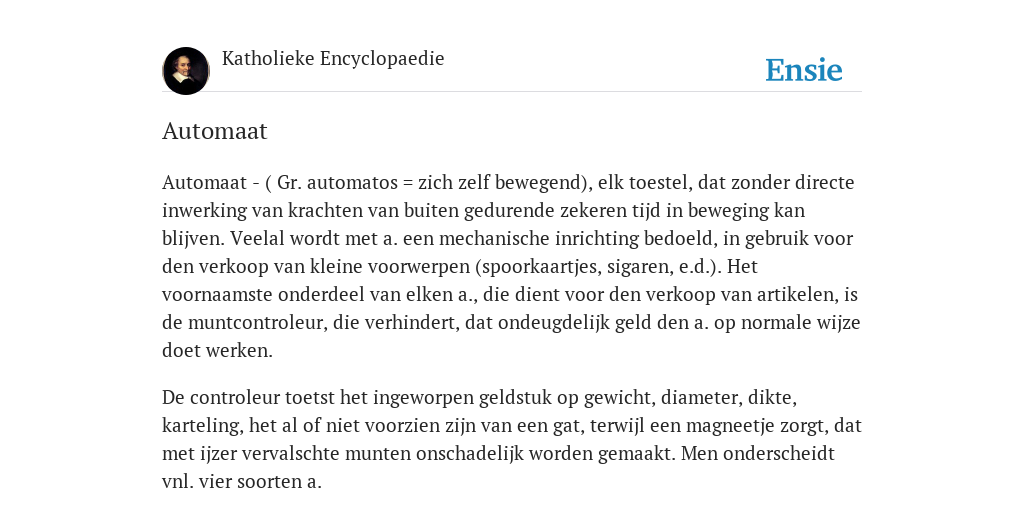Click the word 'karteling' in the second paragraph
Viewport: 1024px width, 512px height.
(x=202, y=426)
